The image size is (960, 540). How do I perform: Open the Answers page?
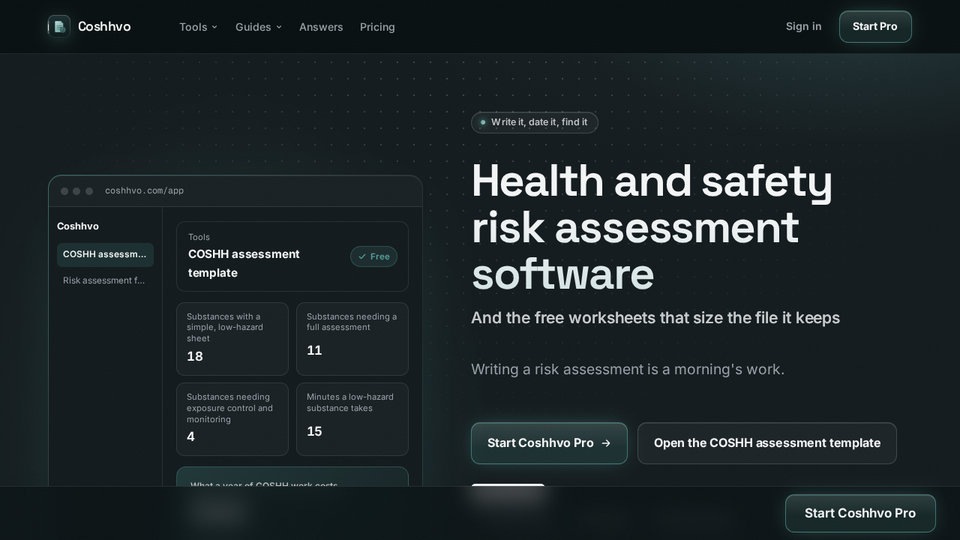coord(321,27)
